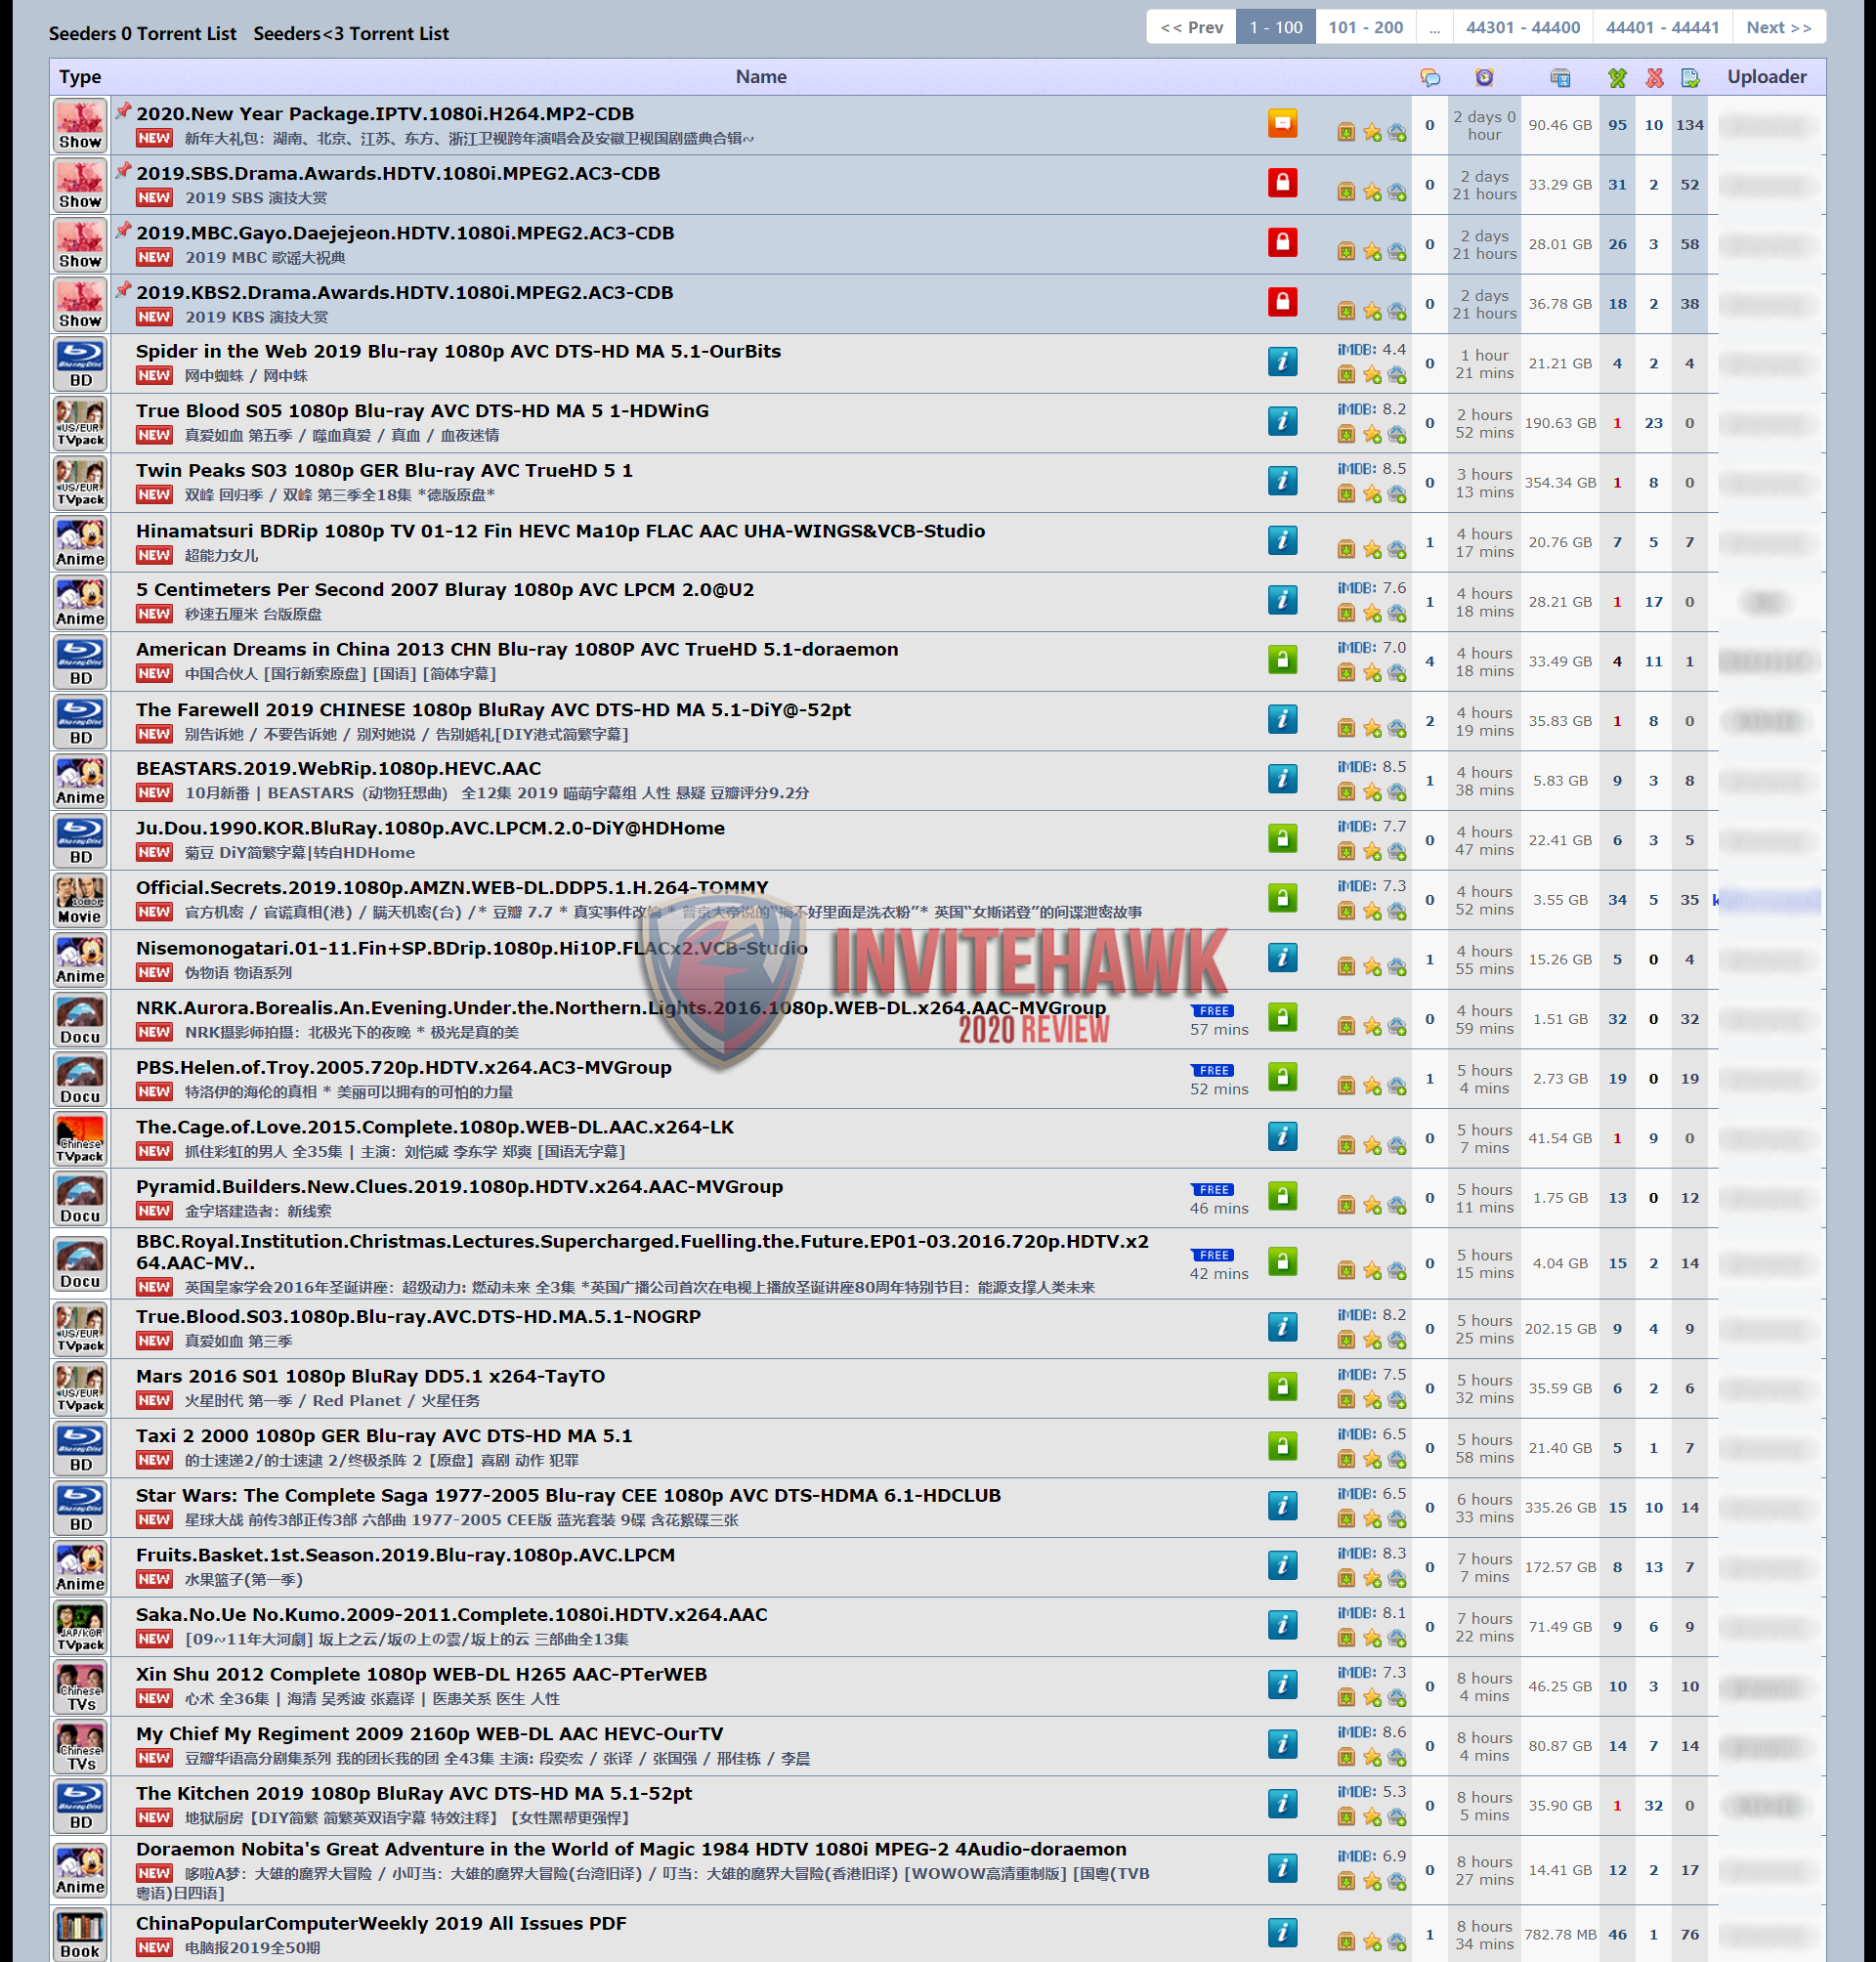Sort by snatched document header icon

(x=1690, y=78)
